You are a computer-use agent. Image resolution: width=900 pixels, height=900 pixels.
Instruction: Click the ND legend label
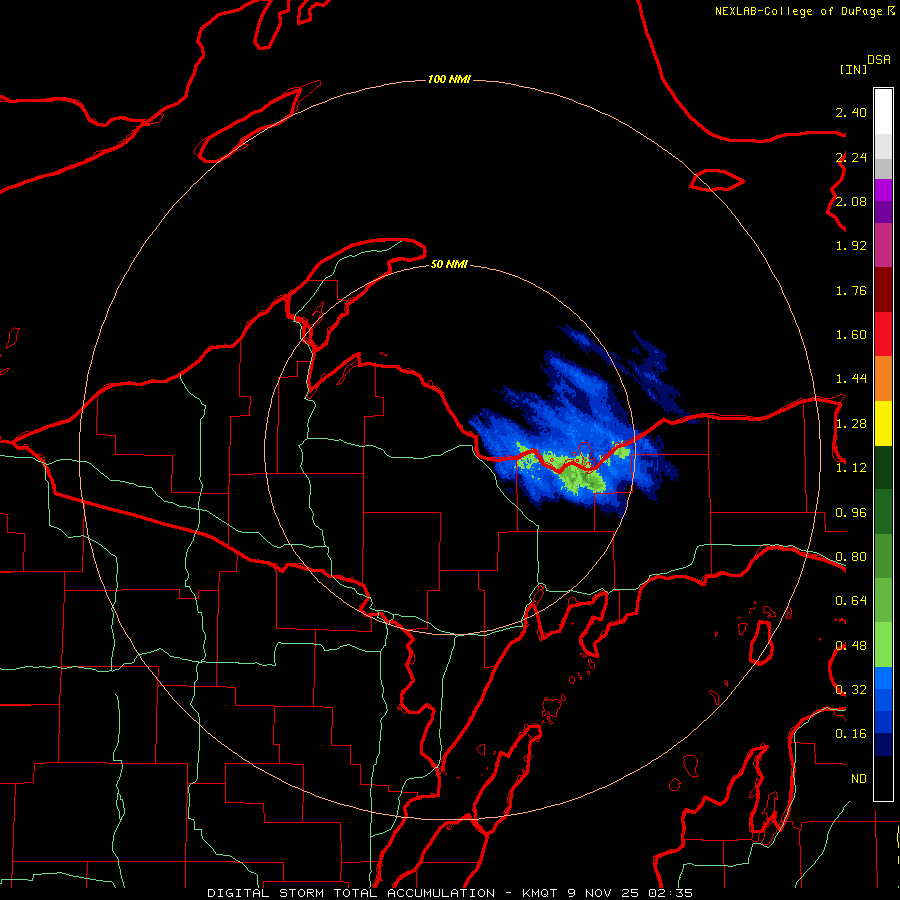tap(859, 779)
